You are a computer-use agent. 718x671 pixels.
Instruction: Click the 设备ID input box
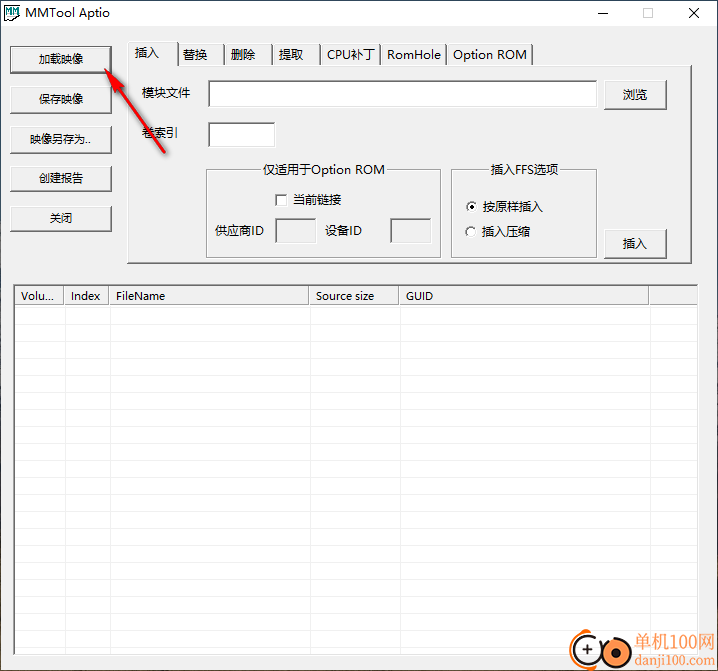pyautogui.click(x=410, y=230)
